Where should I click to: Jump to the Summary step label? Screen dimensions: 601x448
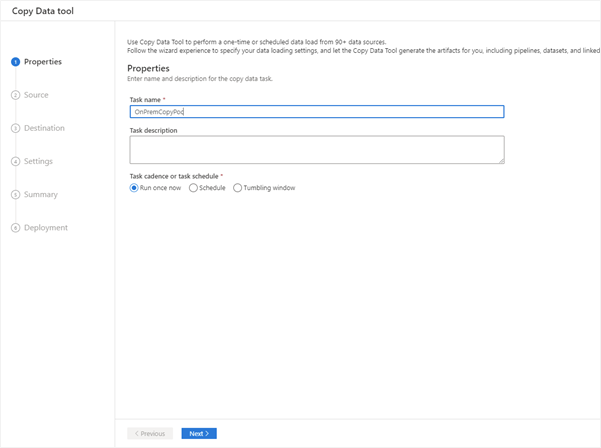(x=41, y=195)
